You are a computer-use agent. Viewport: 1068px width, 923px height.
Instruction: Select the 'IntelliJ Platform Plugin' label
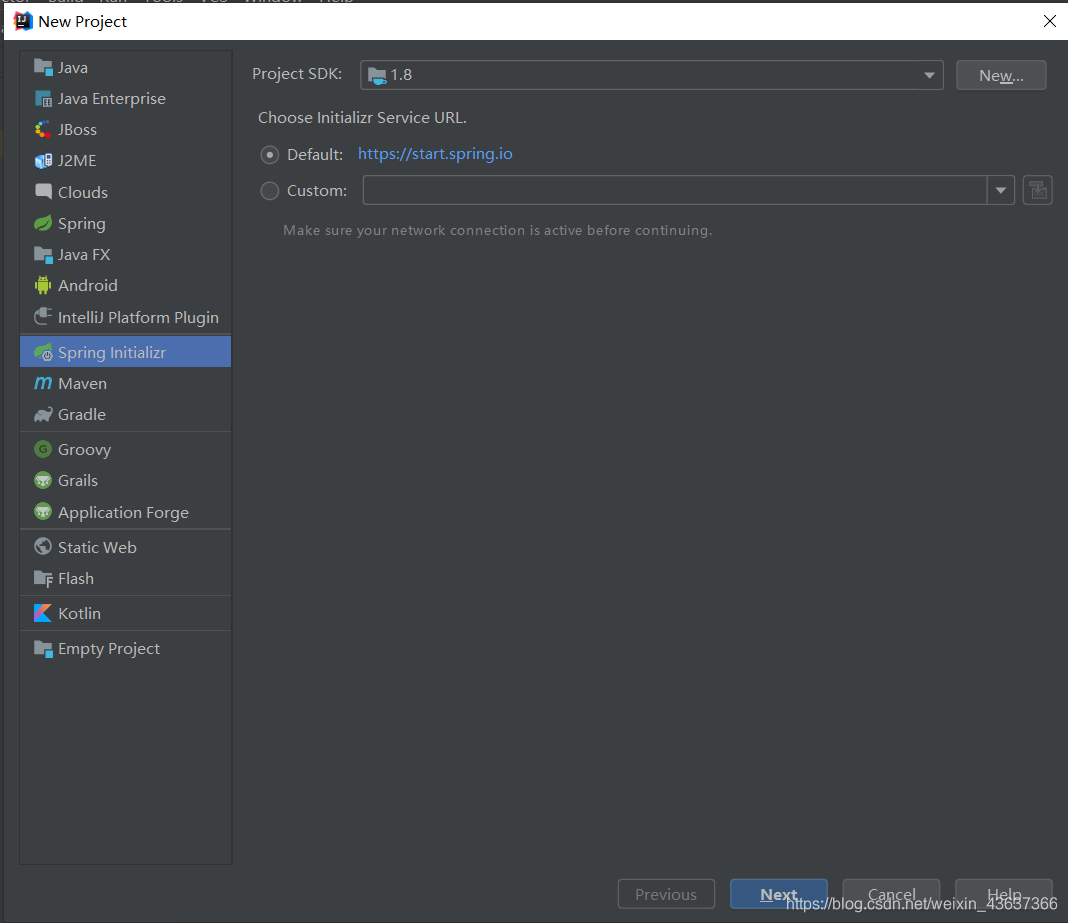tap(138, 317)
